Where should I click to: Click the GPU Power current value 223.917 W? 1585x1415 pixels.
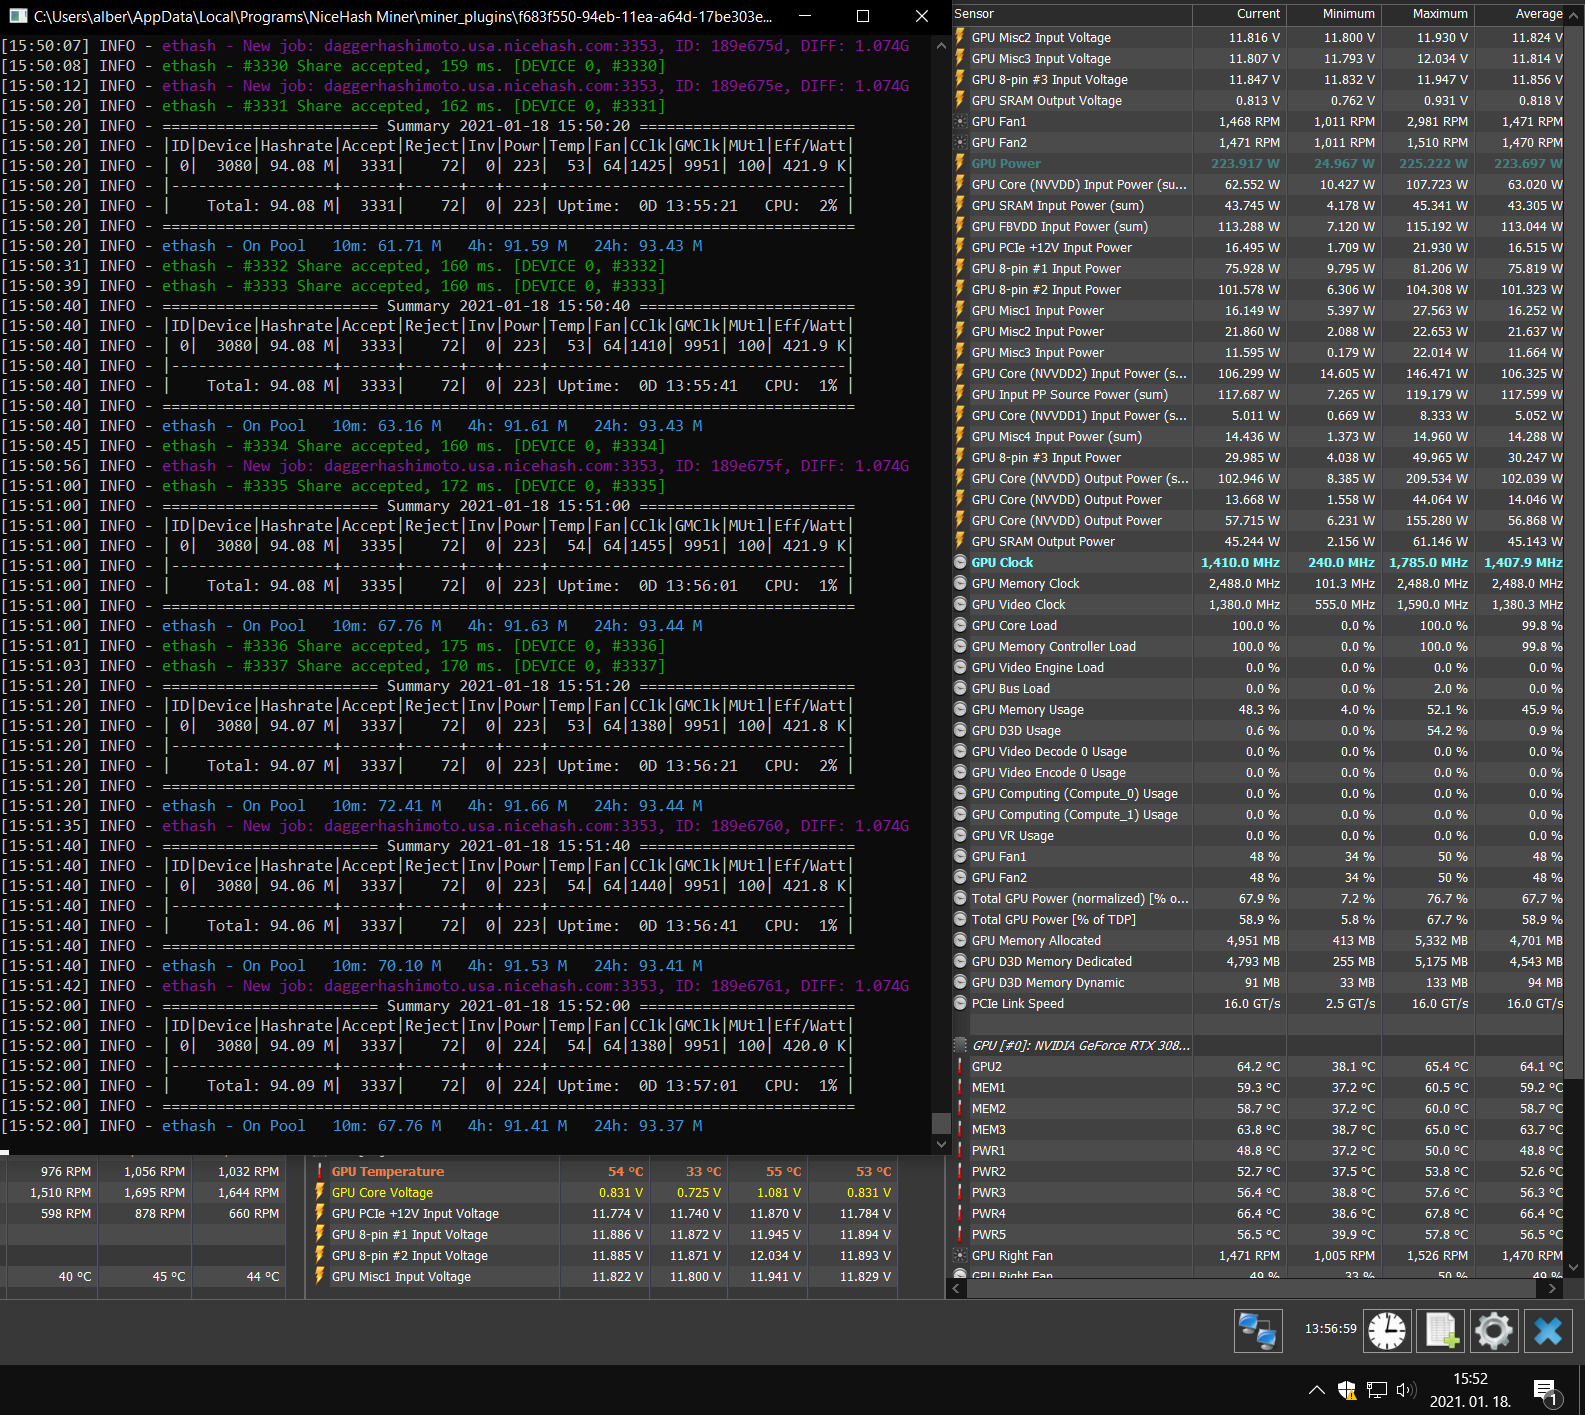[x=1245, y=163]
